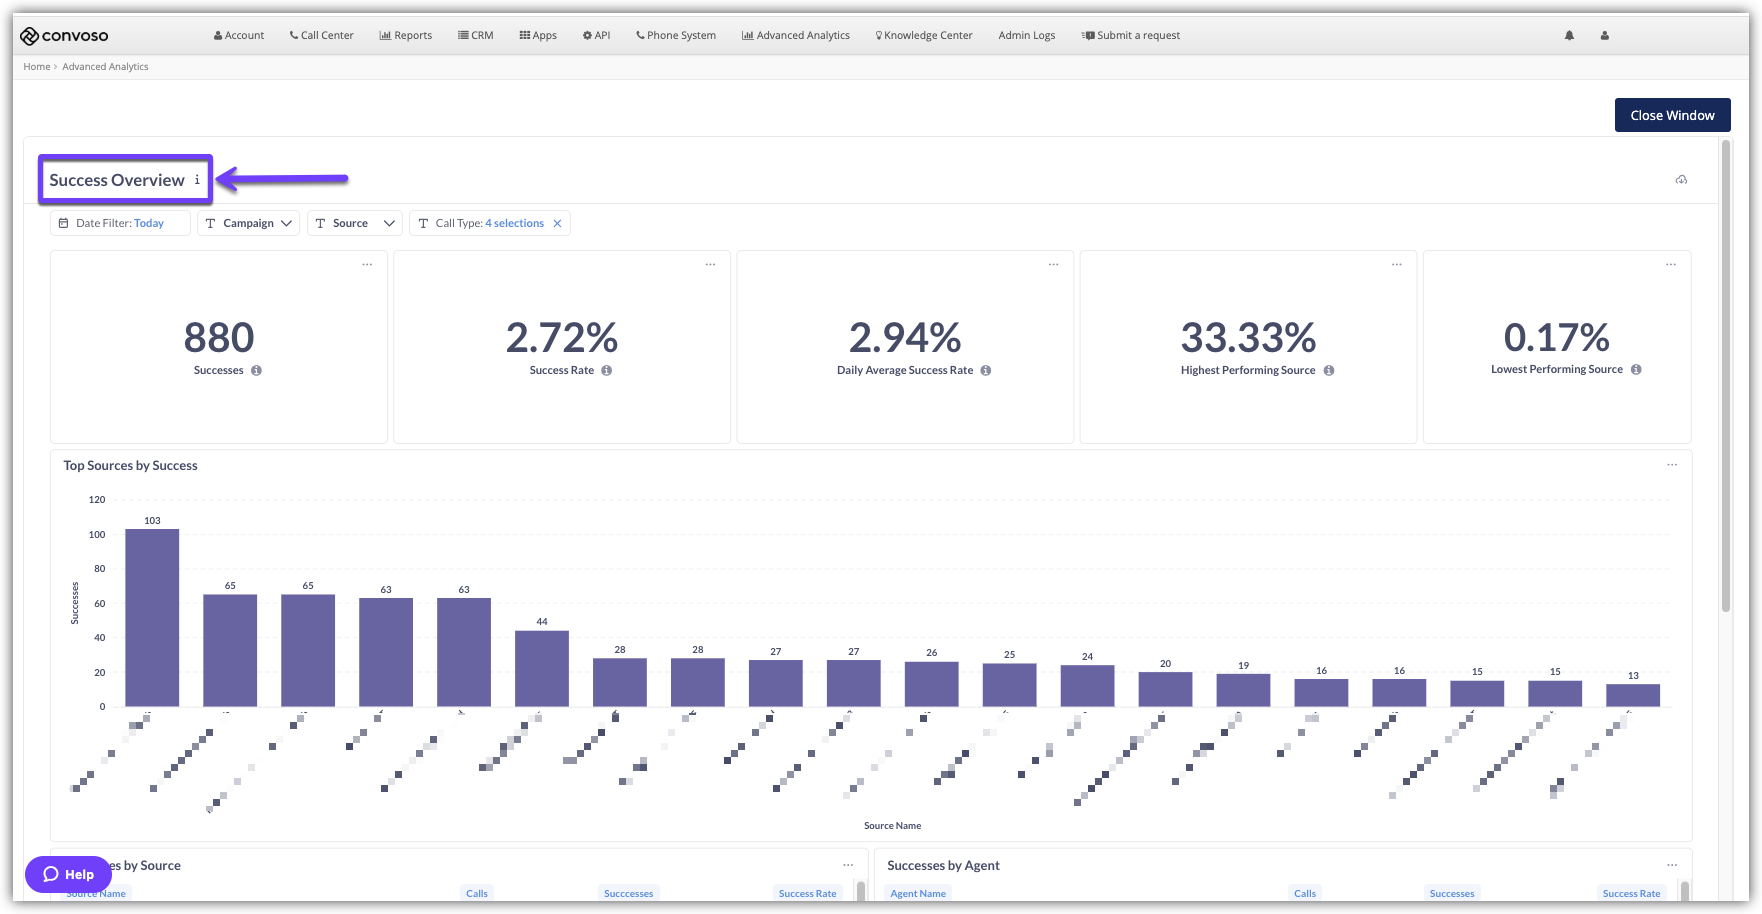Clear the Call Type filter selections
Image resolution: width=1762 pixels, height=914 pixels.
[x=558, y=223]
